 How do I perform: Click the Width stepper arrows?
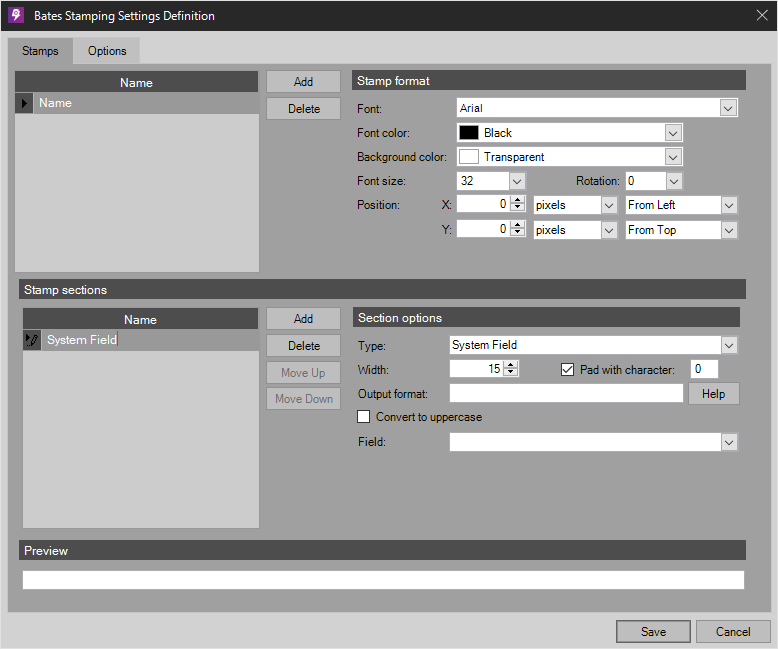[x=511, y=368]
